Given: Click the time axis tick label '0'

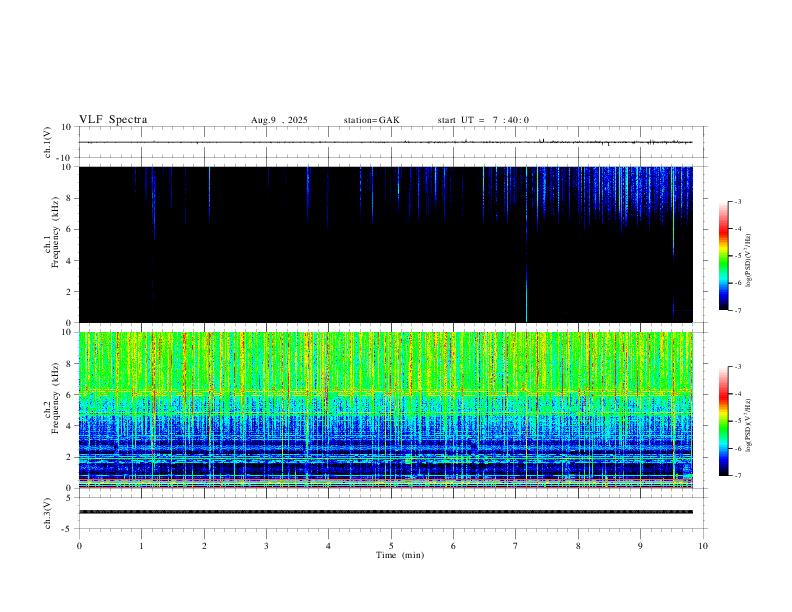Looking at the screenshot, I should coord(79,546).
